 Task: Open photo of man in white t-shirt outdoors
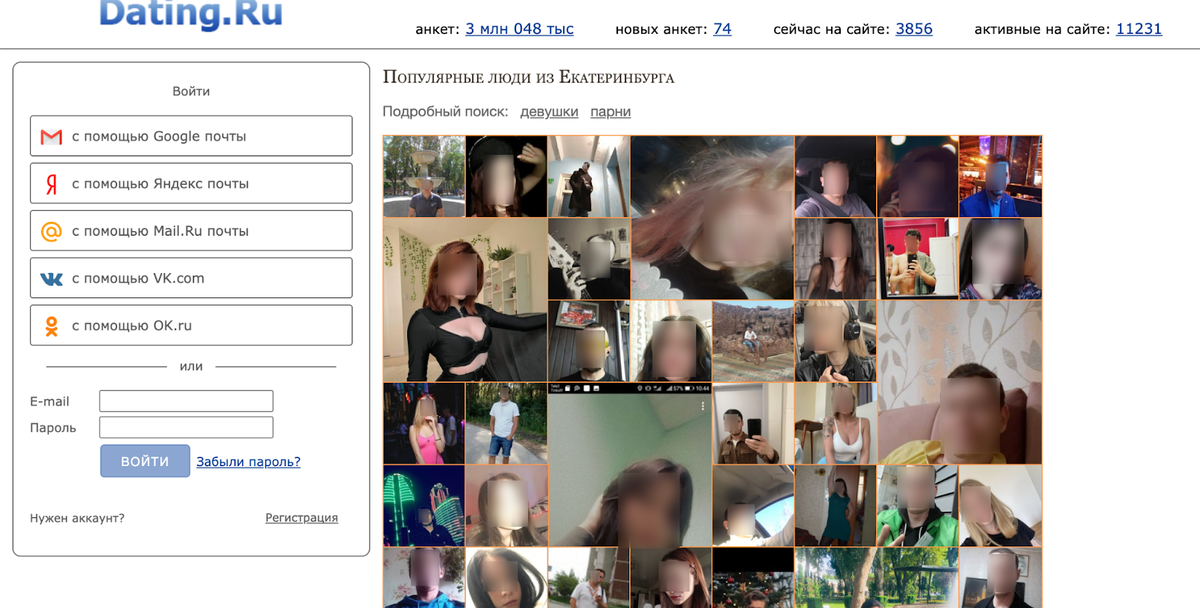click(x=506, y=424)
